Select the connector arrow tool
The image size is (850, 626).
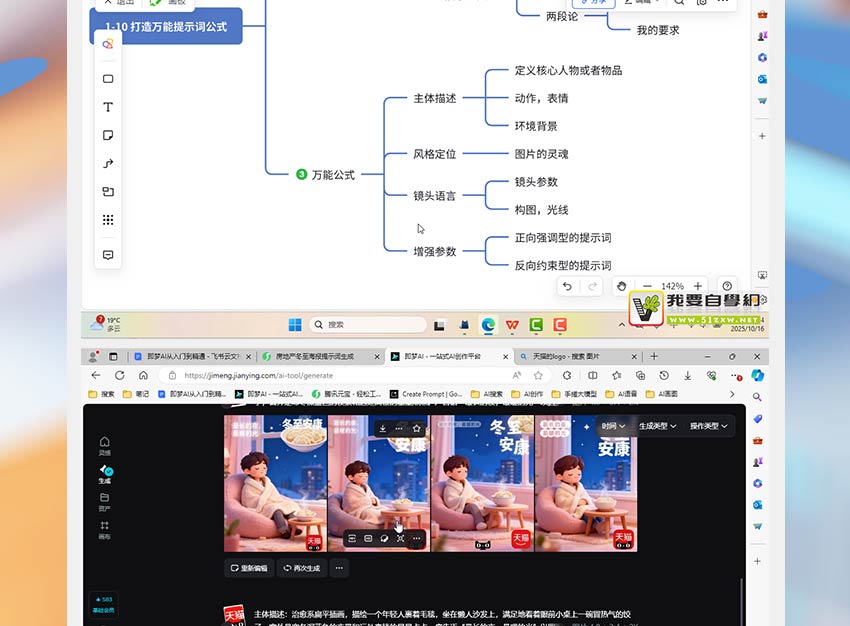pos(108,163)
